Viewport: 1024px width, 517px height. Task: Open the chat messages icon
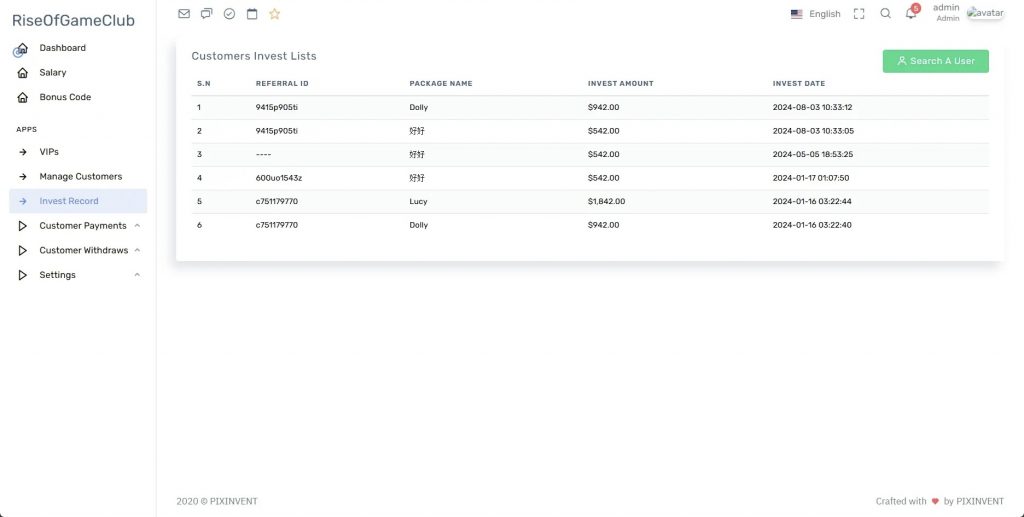point(207,14)
